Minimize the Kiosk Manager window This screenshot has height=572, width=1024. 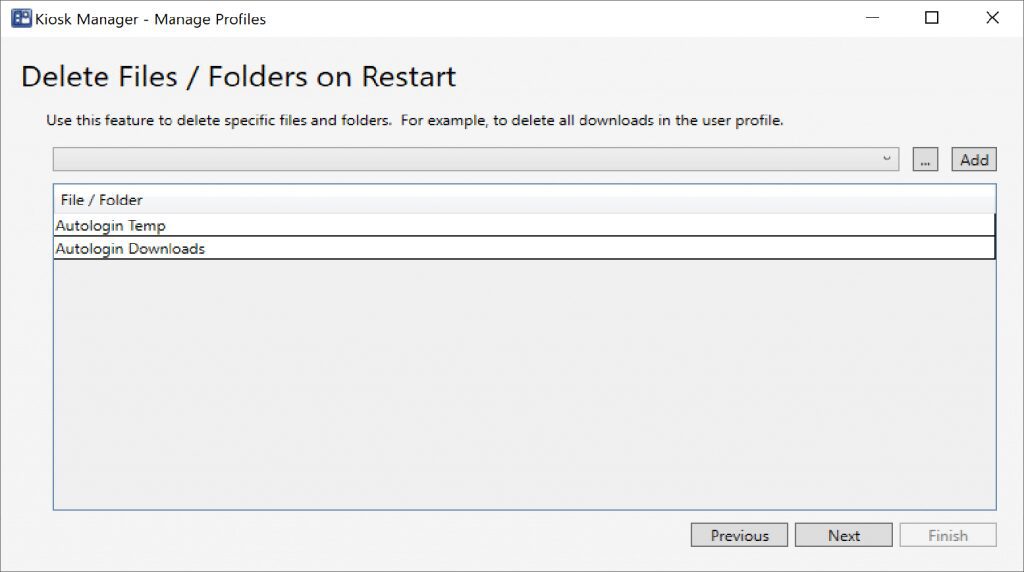(871, 18)
